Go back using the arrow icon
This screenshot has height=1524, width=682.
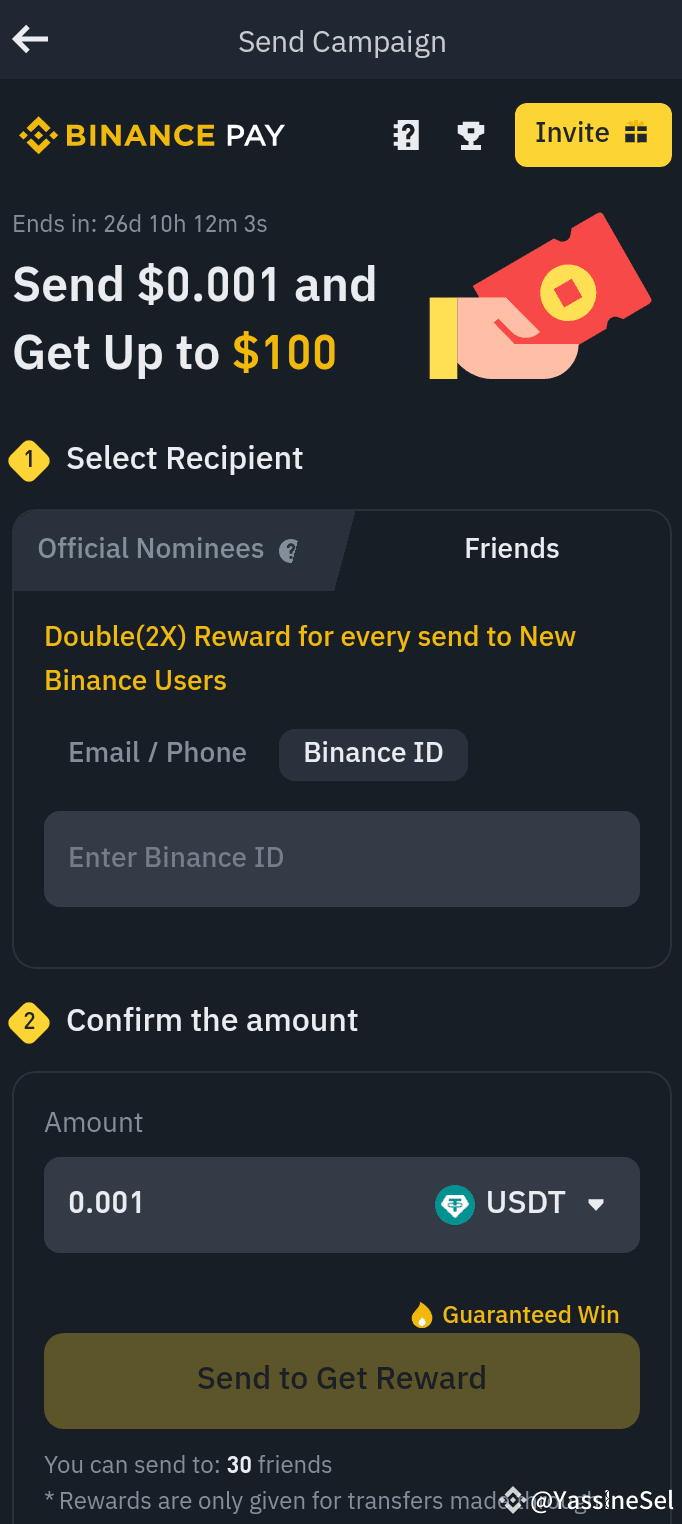[30, 40]
